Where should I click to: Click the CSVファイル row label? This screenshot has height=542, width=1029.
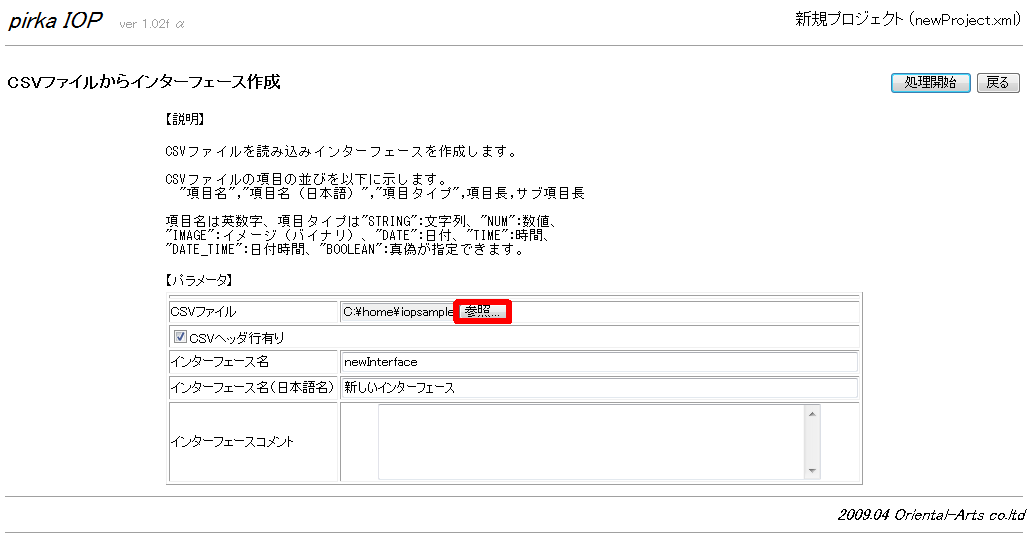204,312
